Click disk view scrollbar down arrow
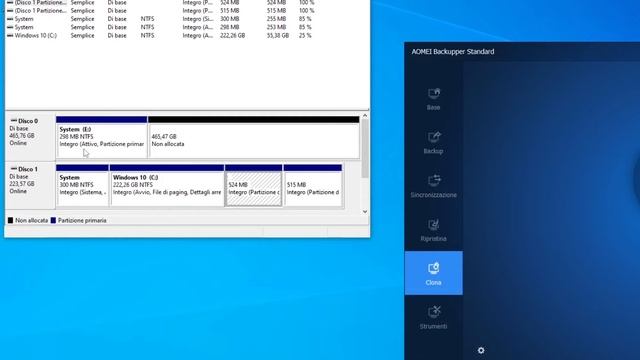This screenshot has height=360, width=640. [365, 211]
